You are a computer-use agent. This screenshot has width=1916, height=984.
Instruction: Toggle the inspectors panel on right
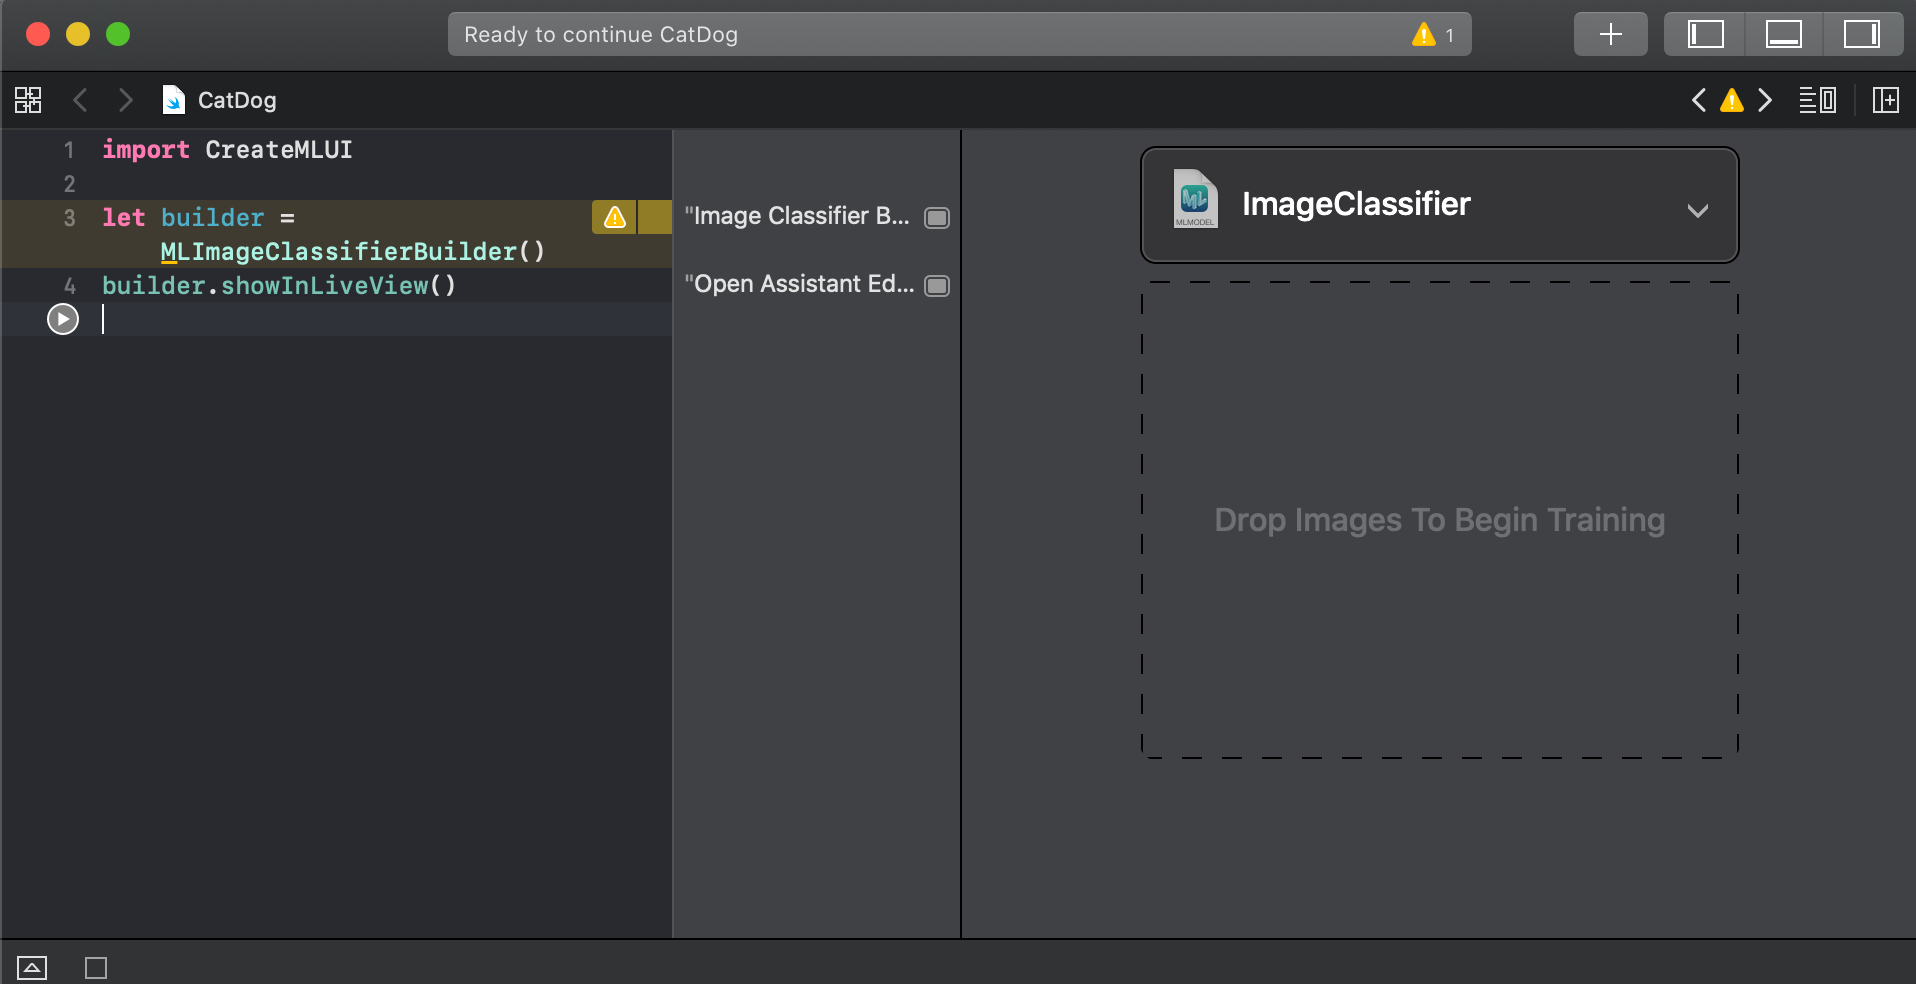[1861, 34]
